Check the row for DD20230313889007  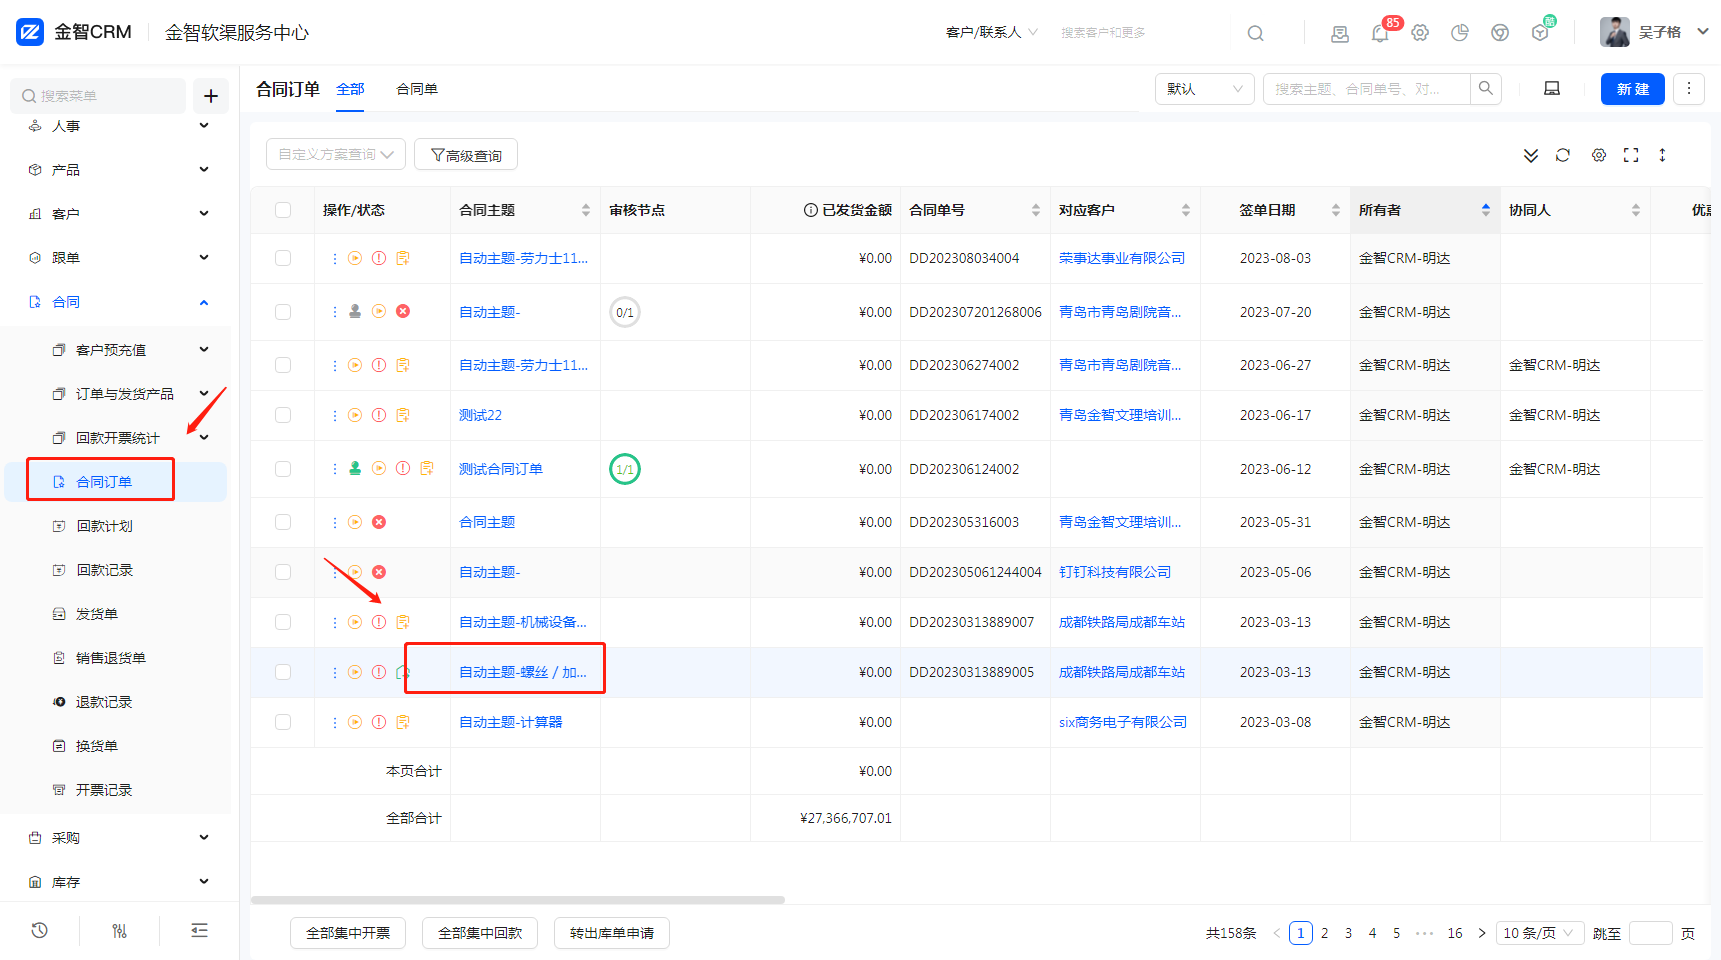283,622
